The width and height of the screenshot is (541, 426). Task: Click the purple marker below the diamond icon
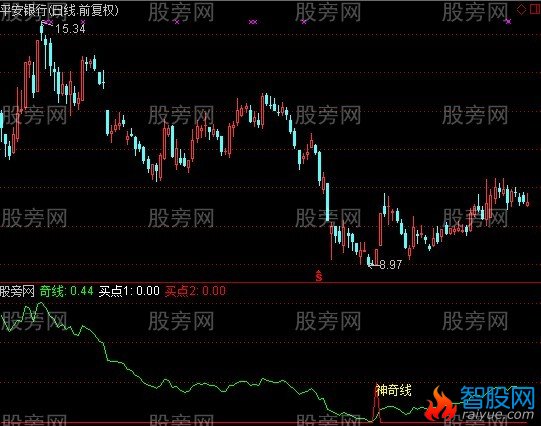(x=508, y=21)
